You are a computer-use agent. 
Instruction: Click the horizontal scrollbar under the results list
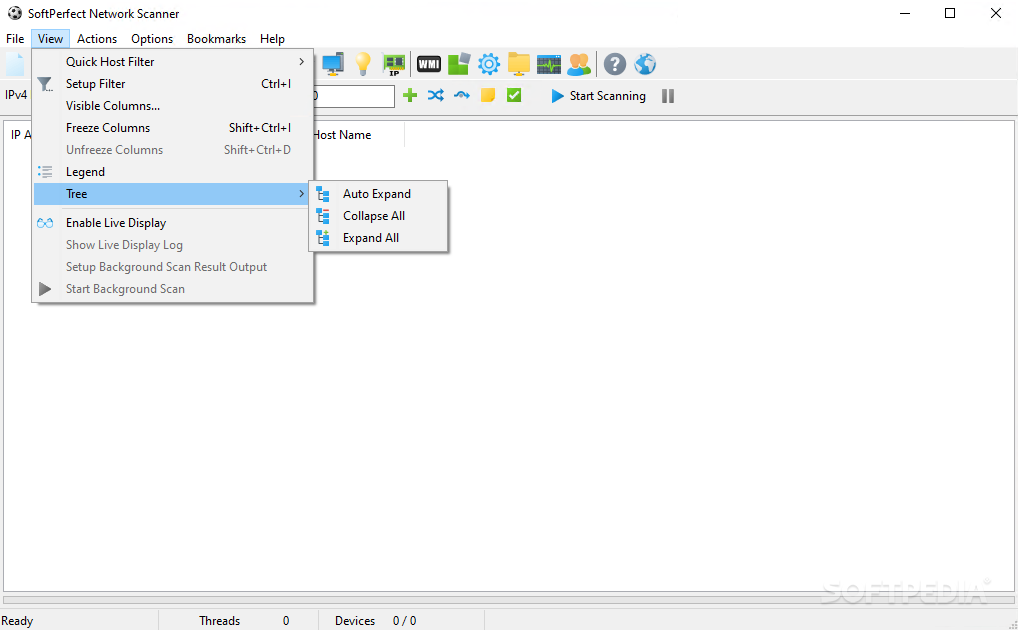[508, 601]
